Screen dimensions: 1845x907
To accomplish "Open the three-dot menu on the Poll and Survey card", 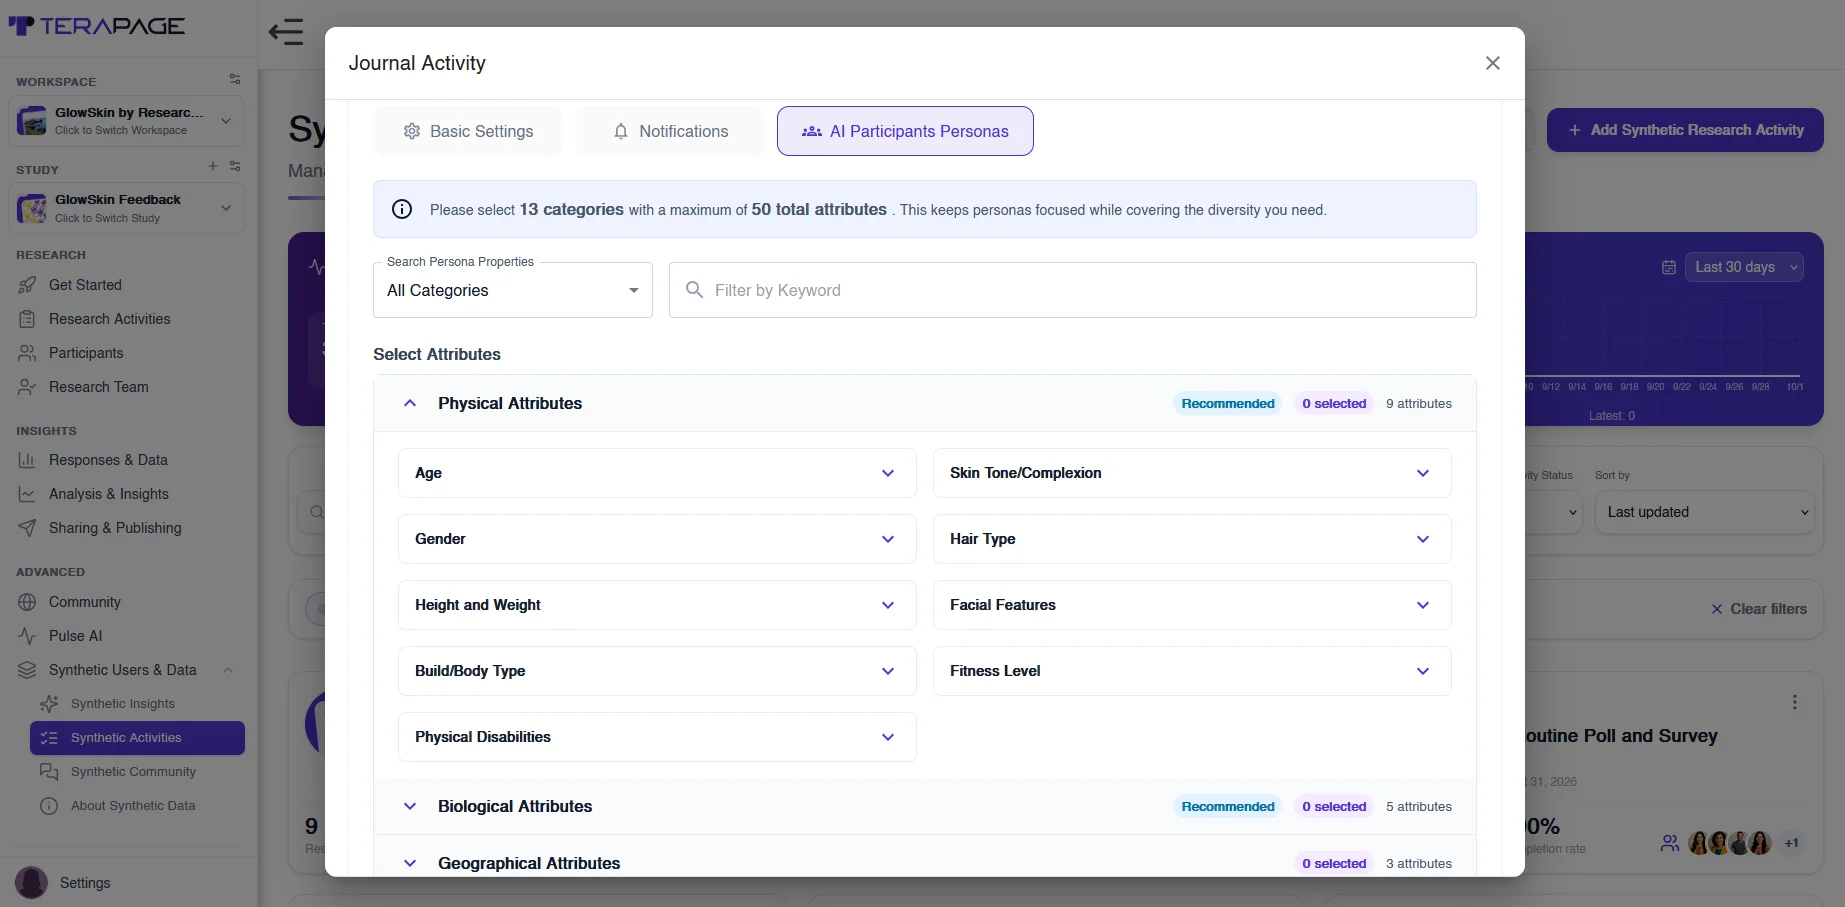I will coord(1795,702).
